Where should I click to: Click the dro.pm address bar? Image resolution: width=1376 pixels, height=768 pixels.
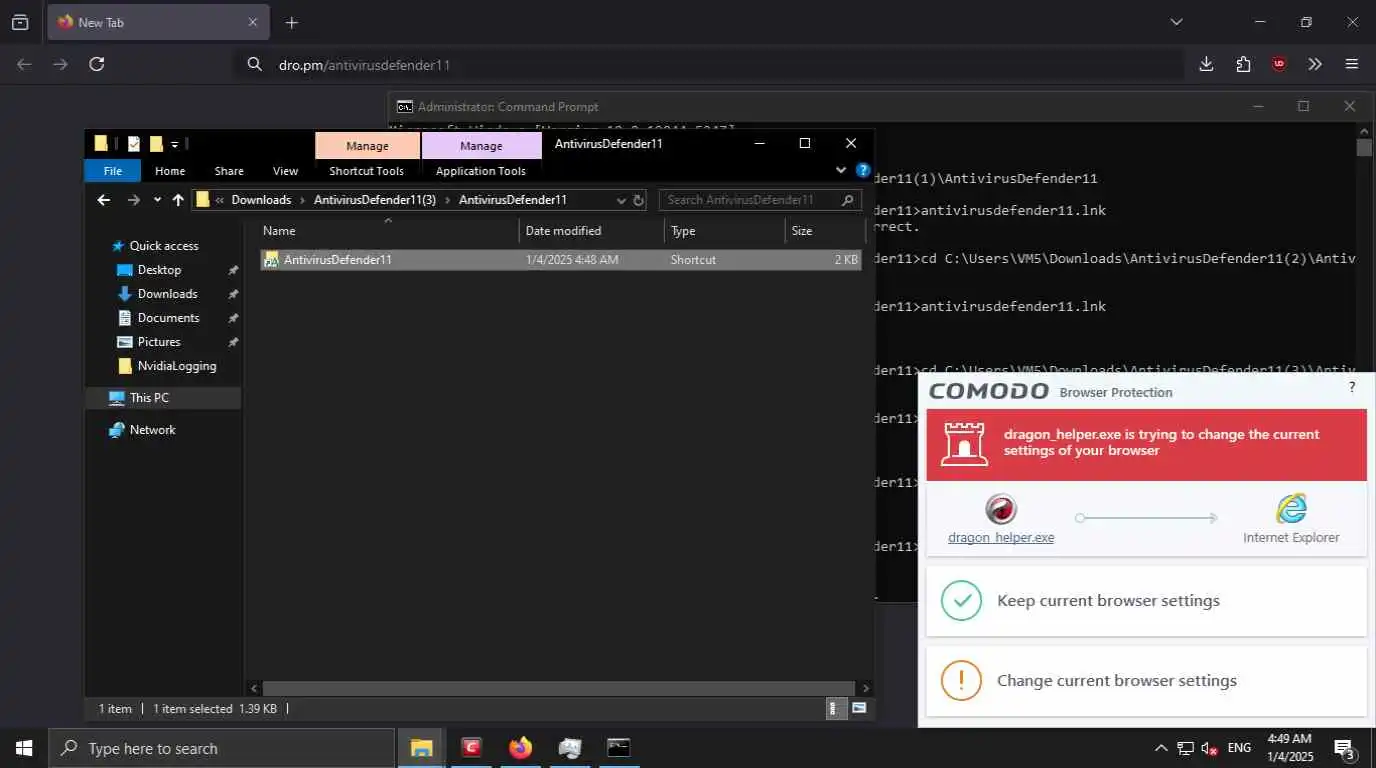coord(710,64)
